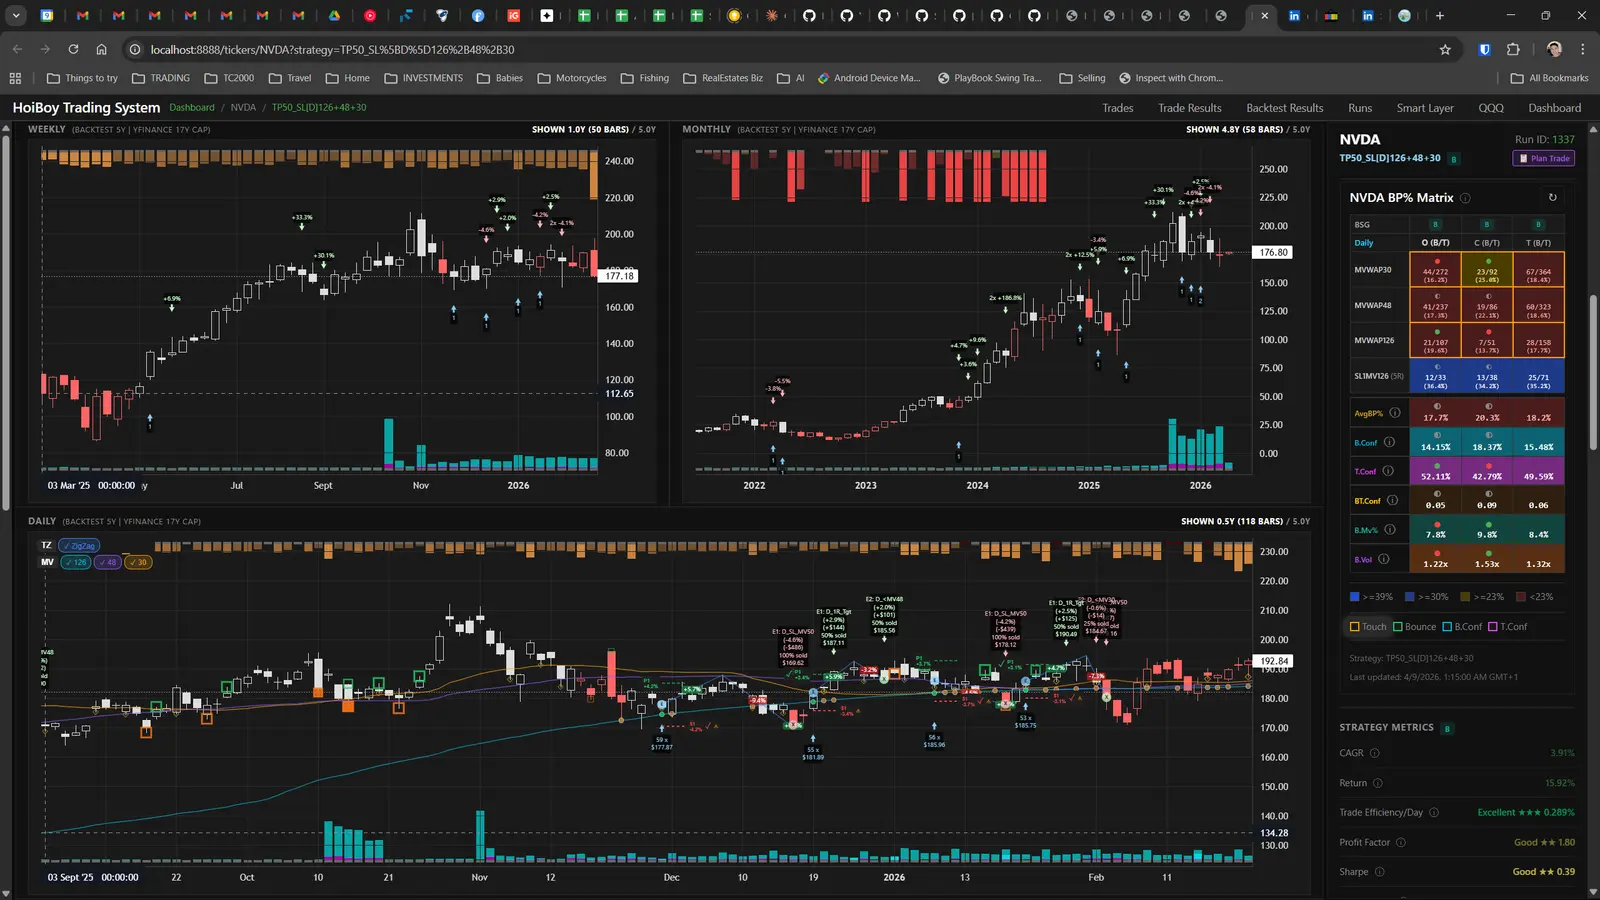Show info for BT.Conf row
Viewport: 1600px width, 900px height.
pos(1392,501)
